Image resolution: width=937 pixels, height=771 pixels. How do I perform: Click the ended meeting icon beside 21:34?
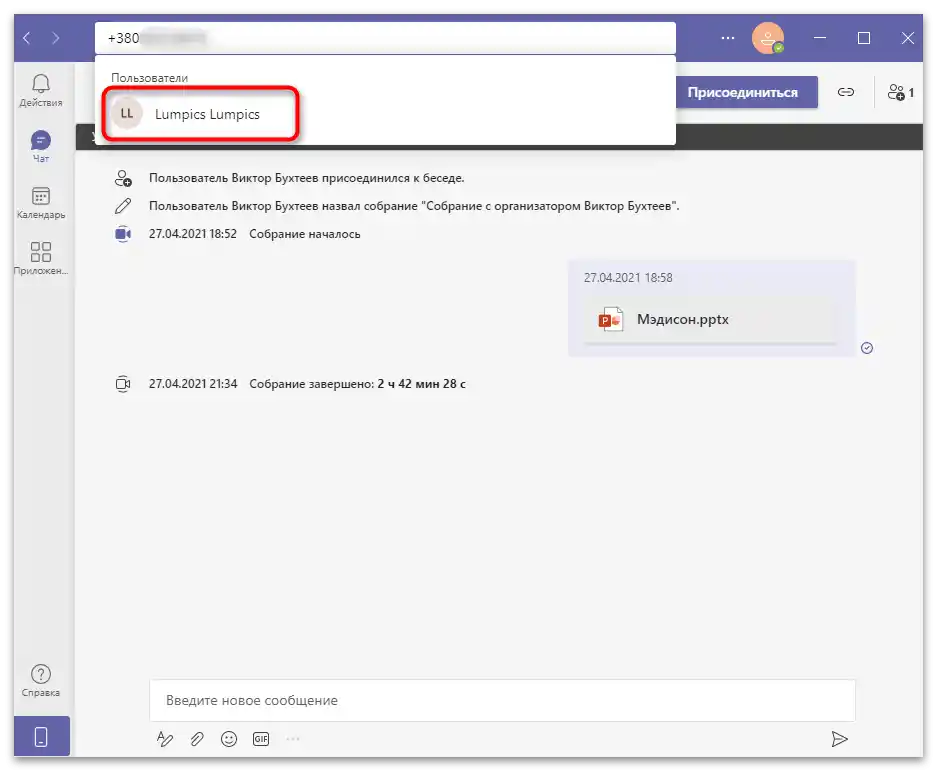pyautogui.click(x=123, y=384)
